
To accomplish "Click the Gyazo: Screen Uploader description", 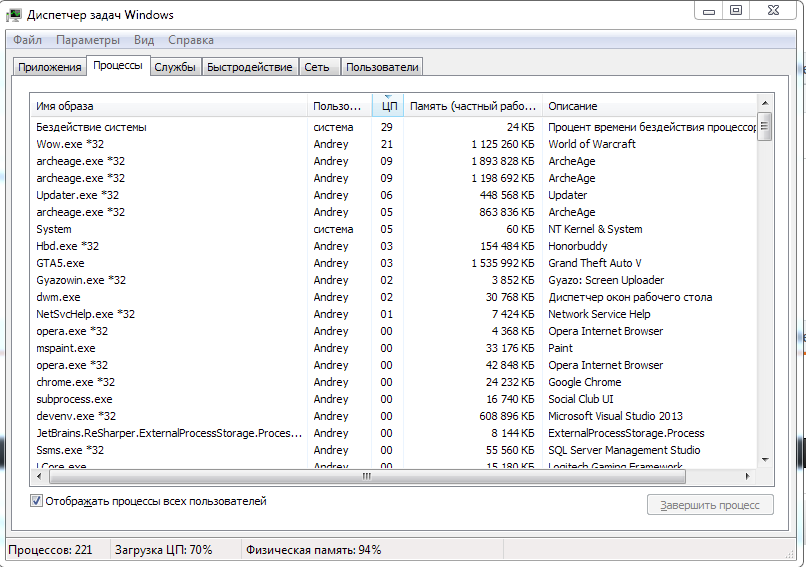I will pyautogui.click(x=606, y=280).
